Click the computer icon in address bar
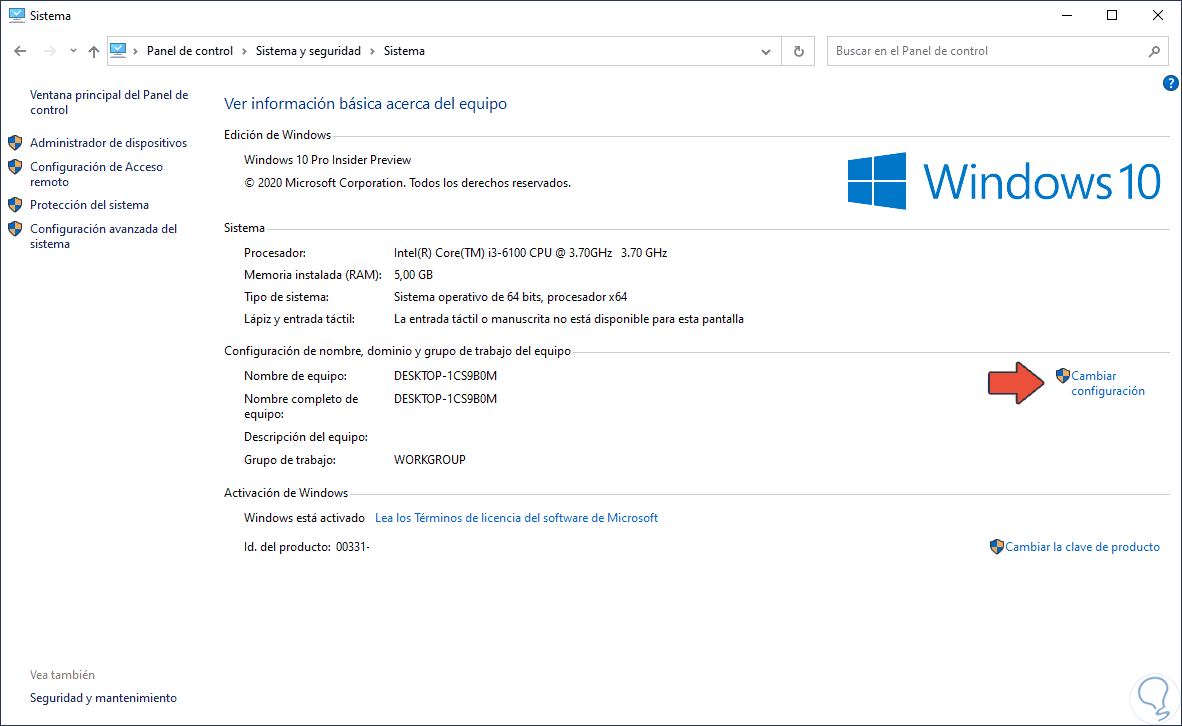This screenshot has width=1182, height=726. [x=118, y=51]
